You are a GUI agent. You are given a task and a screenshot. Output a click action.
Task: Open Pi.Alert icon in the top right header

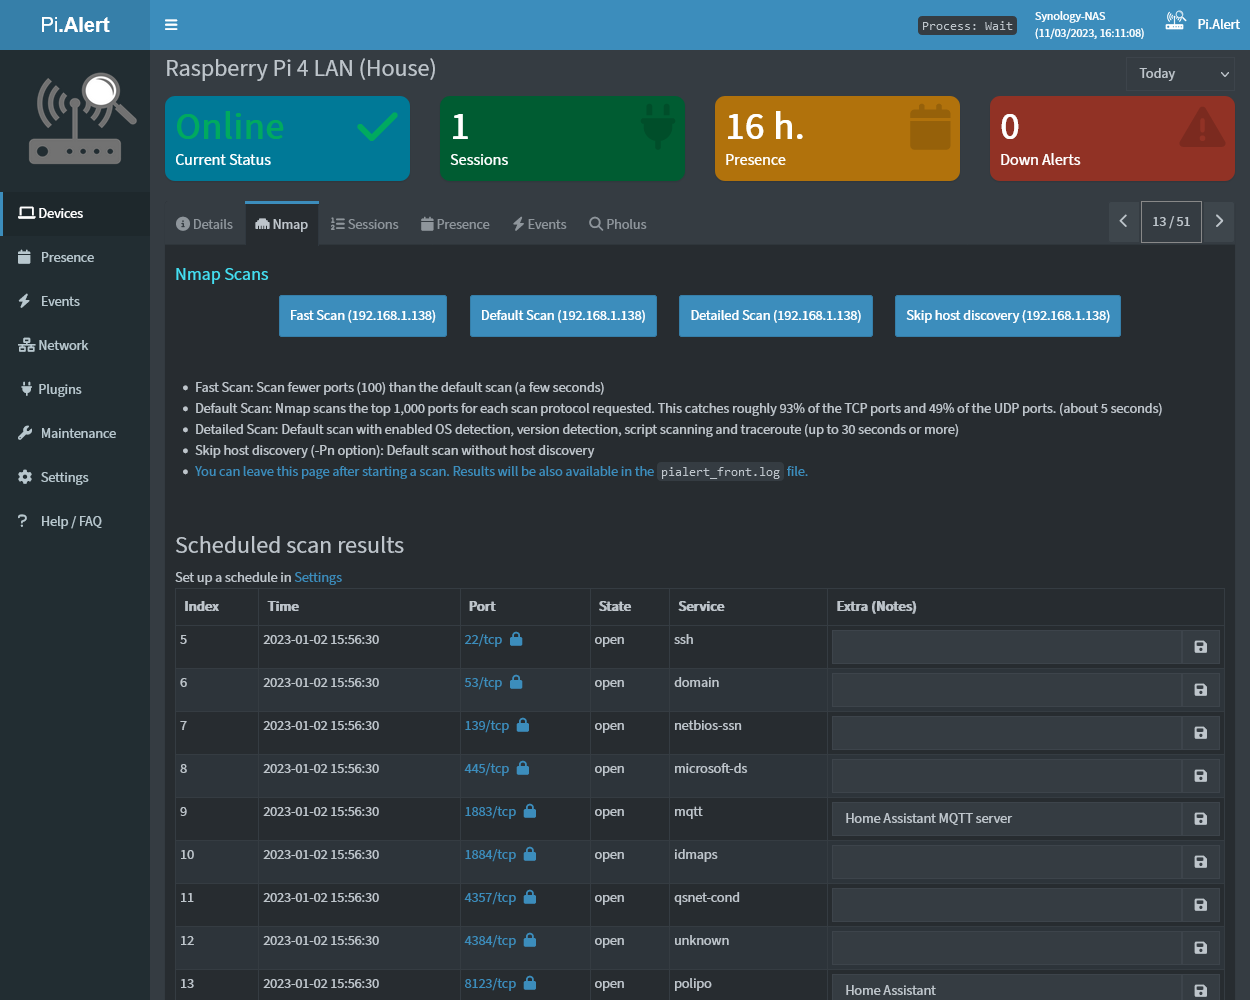pyautogui.click(x=1176, y=22)
